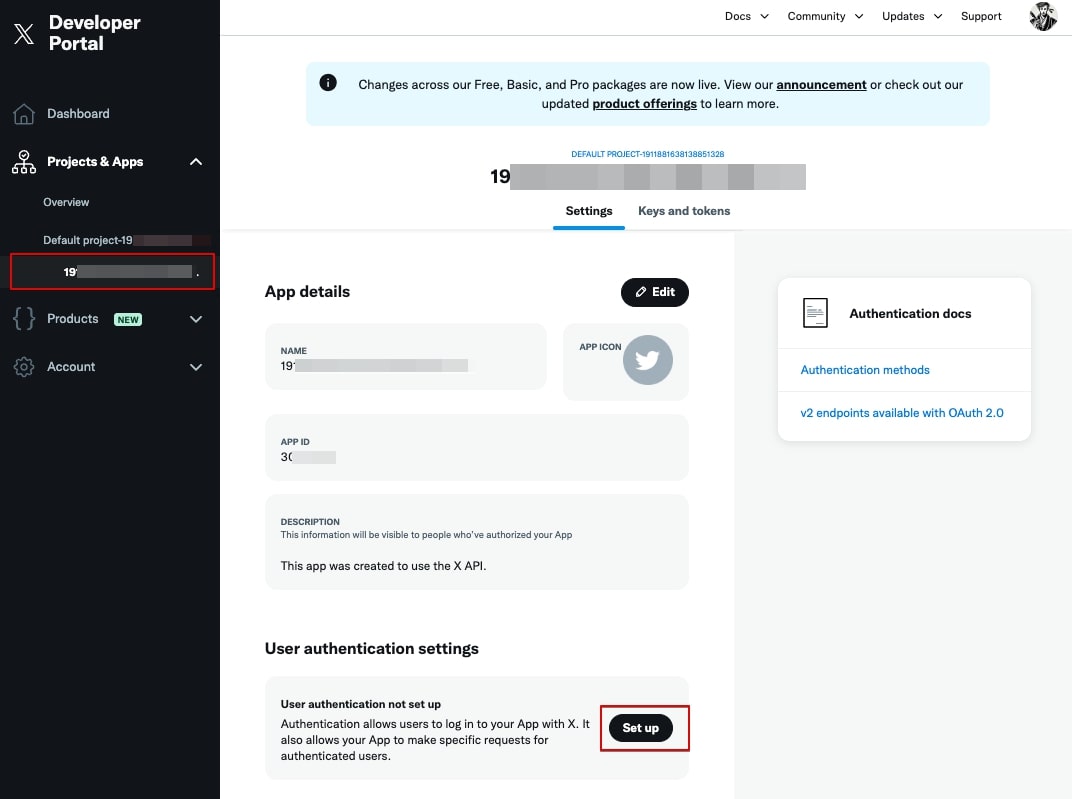Click the Developer Portal title
The width and height of the screenshot is (1072, 799).
pyautogui.click(x=94, y=33)
